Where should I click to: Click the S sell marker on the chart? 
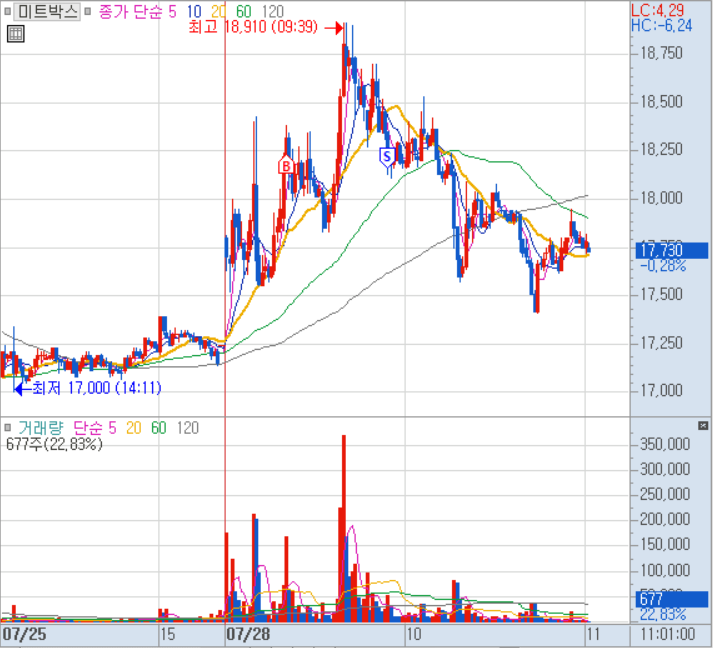point(386,156)
